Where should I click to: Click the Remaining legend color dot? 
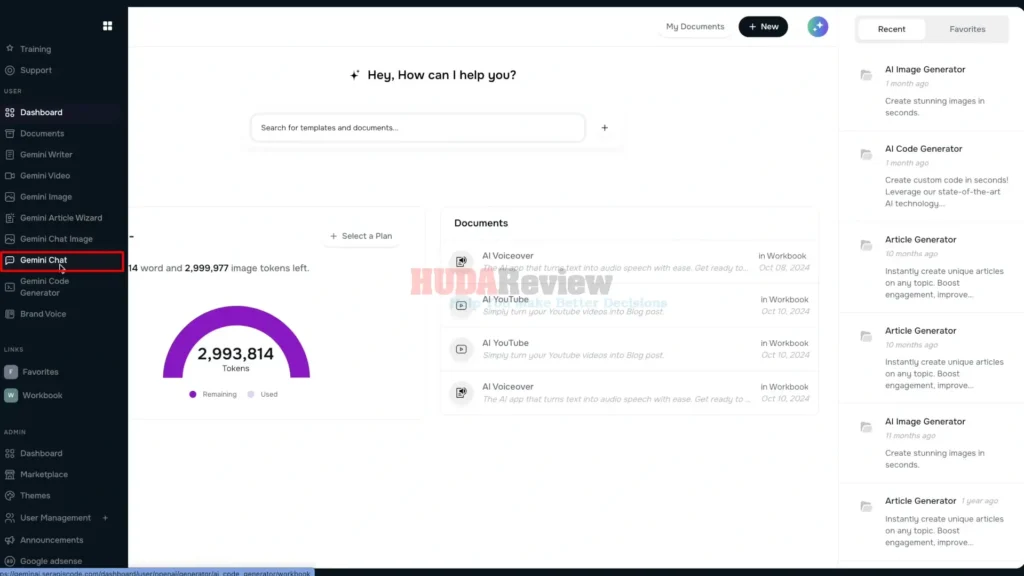pos(193,394)
